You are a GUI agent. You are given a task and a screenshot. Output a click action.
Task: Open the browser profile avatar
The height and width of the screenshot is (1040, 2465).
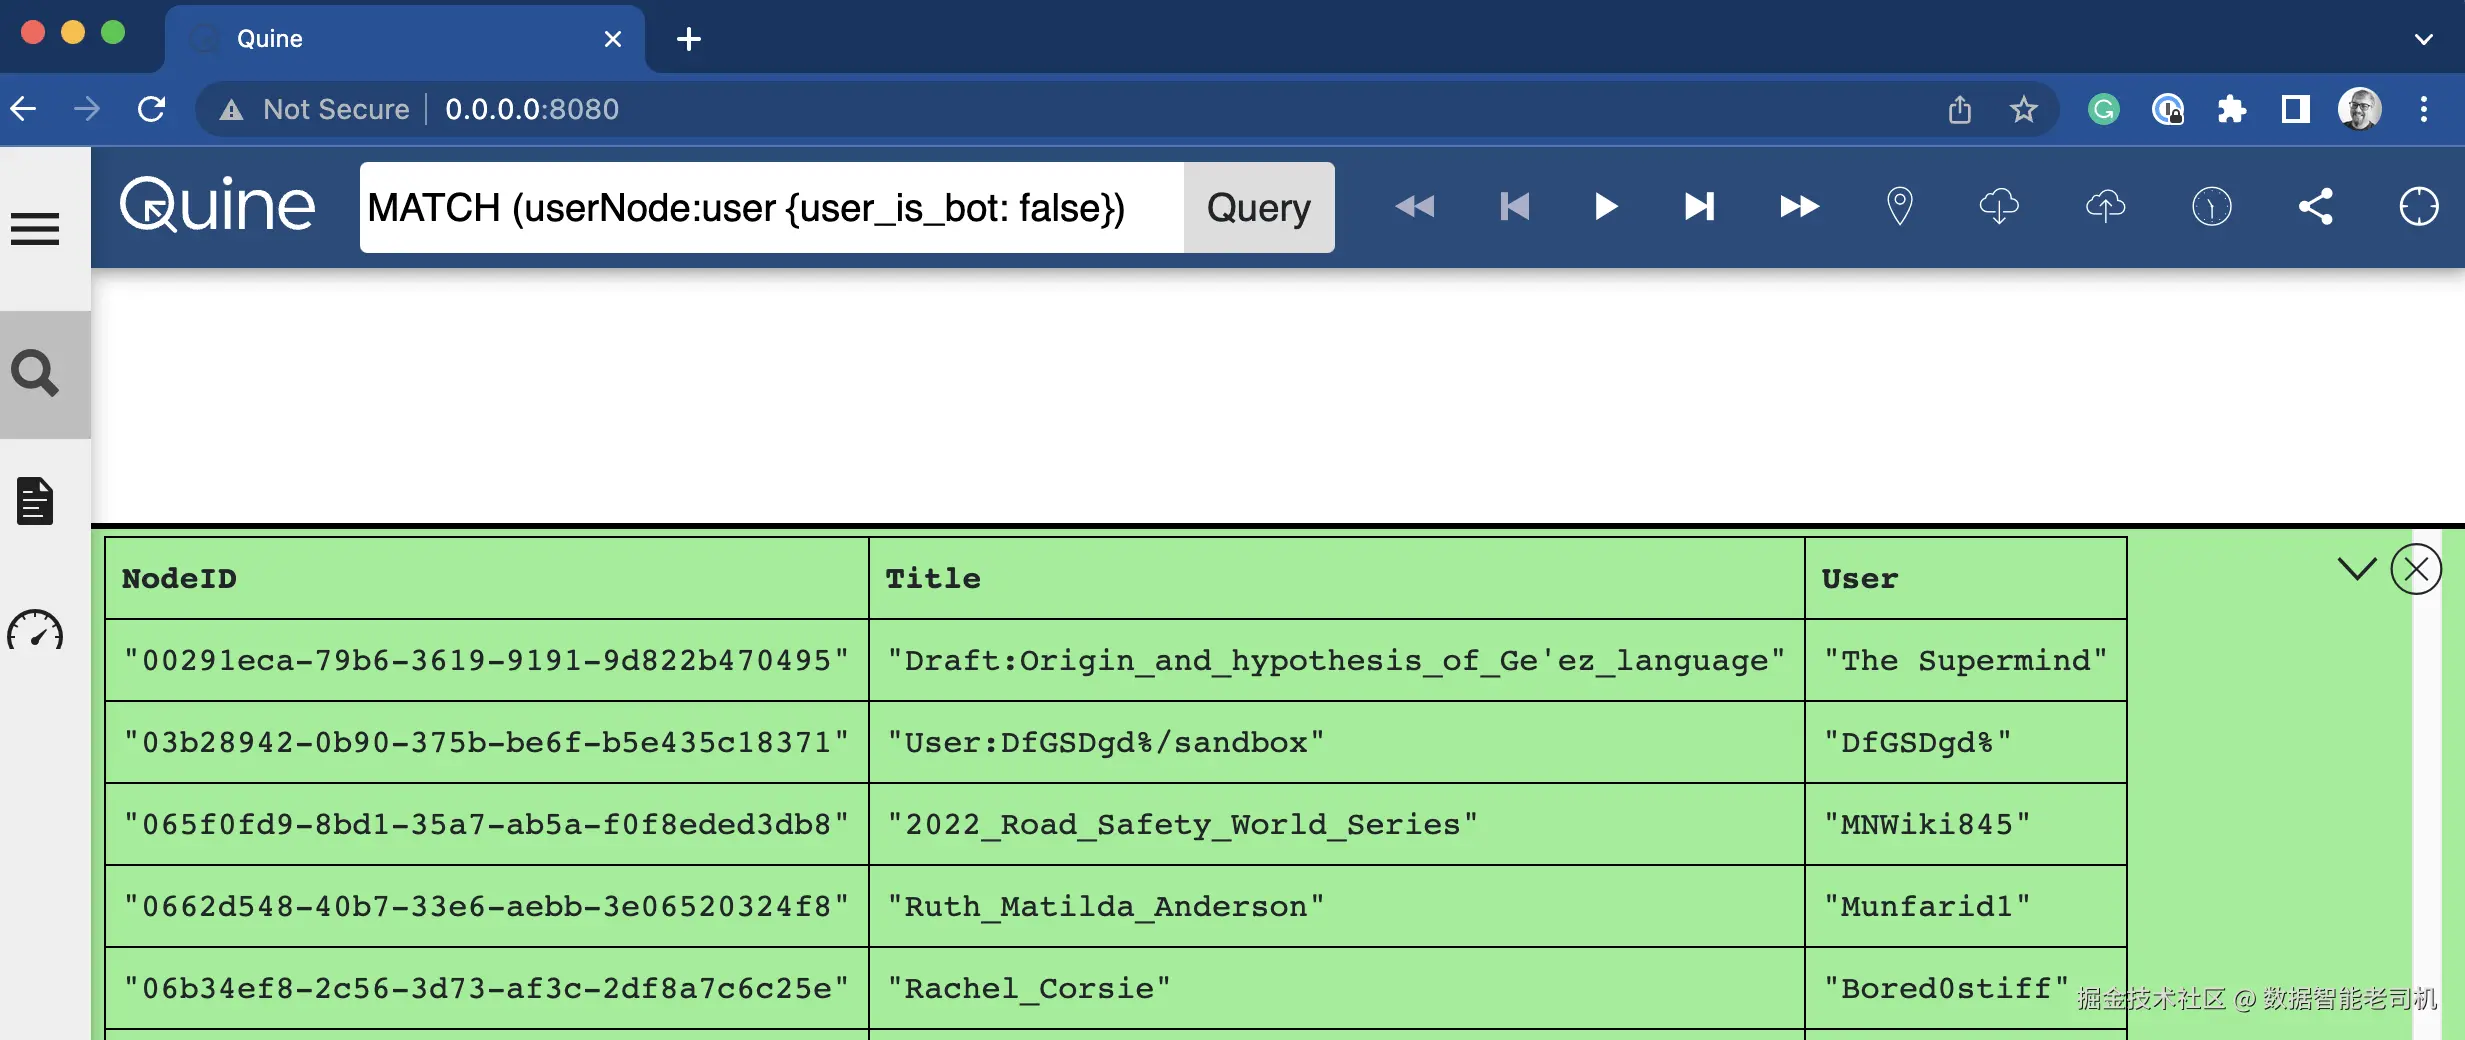(2359, 109)
